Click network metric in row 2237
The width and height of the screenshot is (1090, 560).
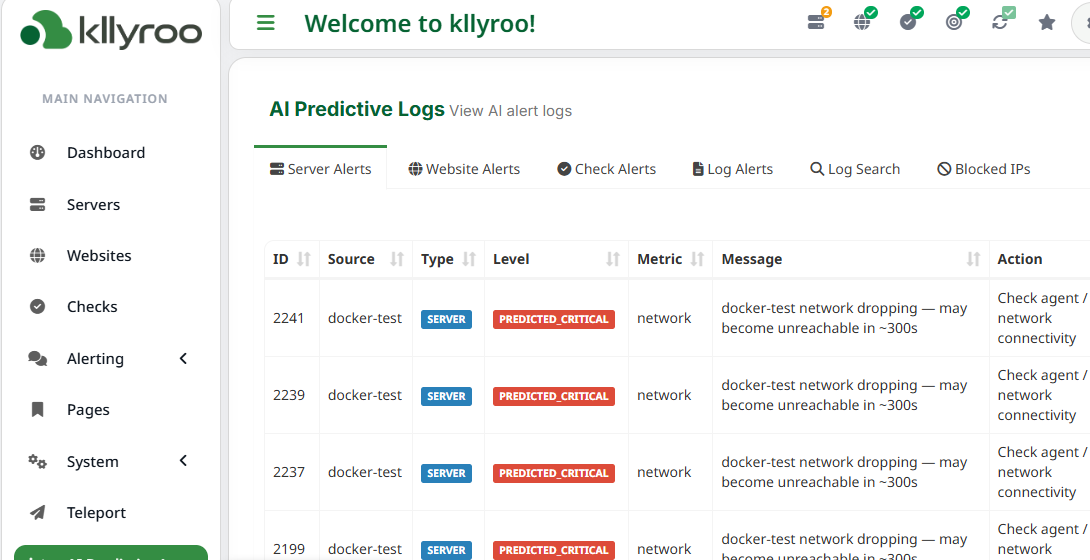664,472
